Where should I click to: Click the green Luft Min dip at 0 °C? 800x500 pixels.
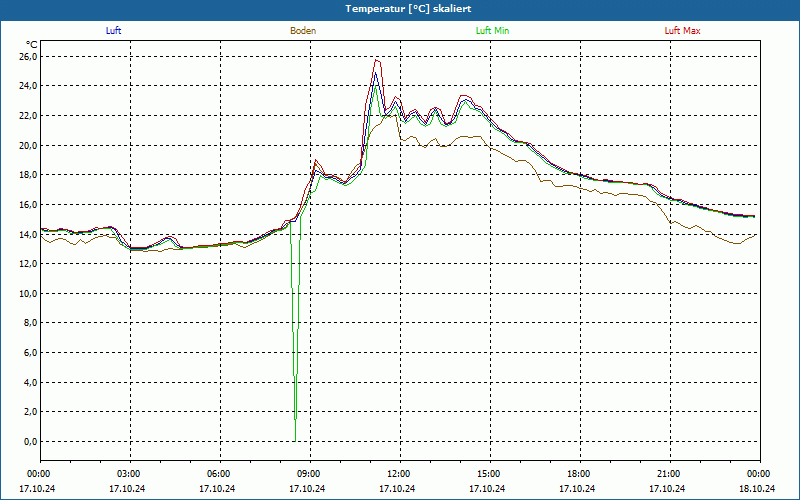point(295,440)
